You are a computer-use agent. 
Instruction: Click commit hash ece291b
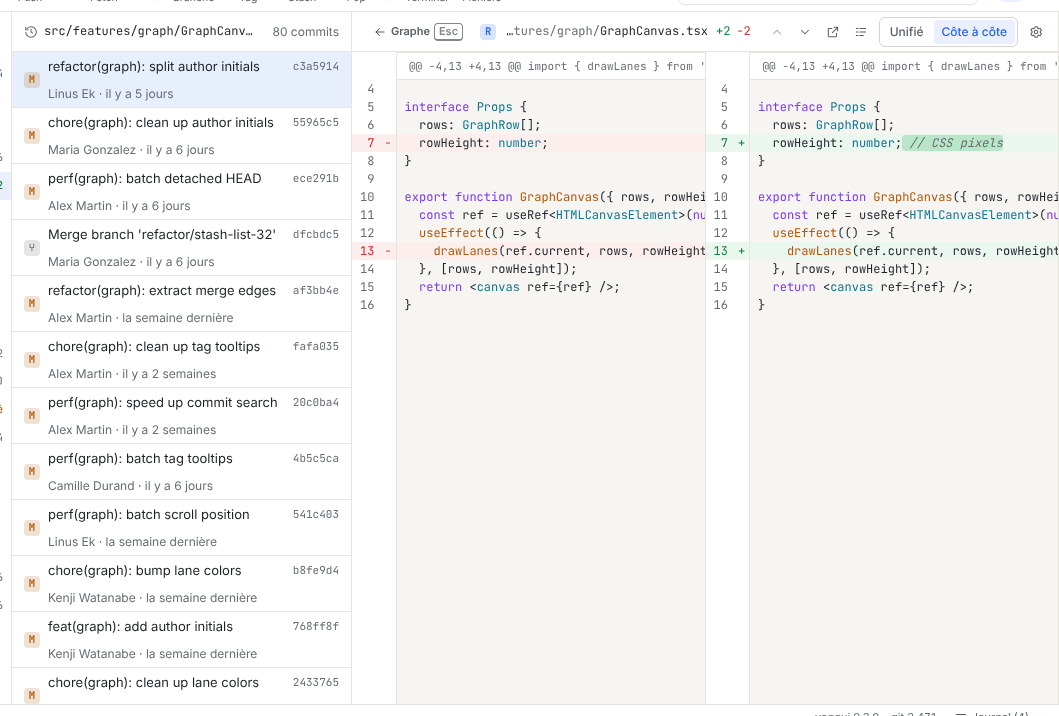(x=315, y=178)
